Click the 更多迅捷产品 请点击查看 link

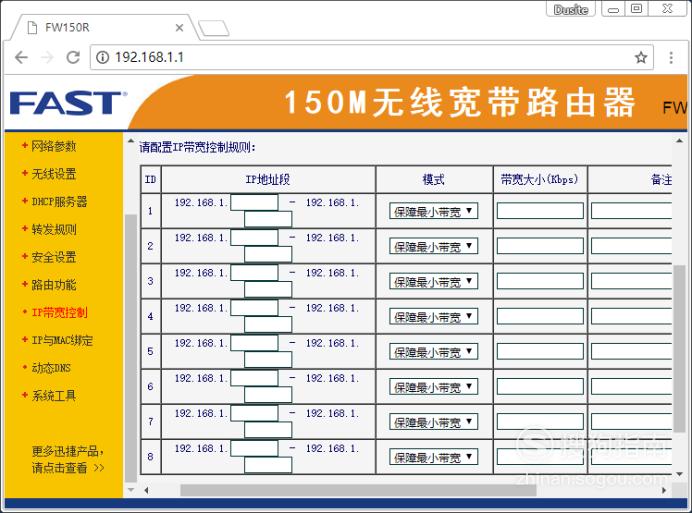click(68, 460)
